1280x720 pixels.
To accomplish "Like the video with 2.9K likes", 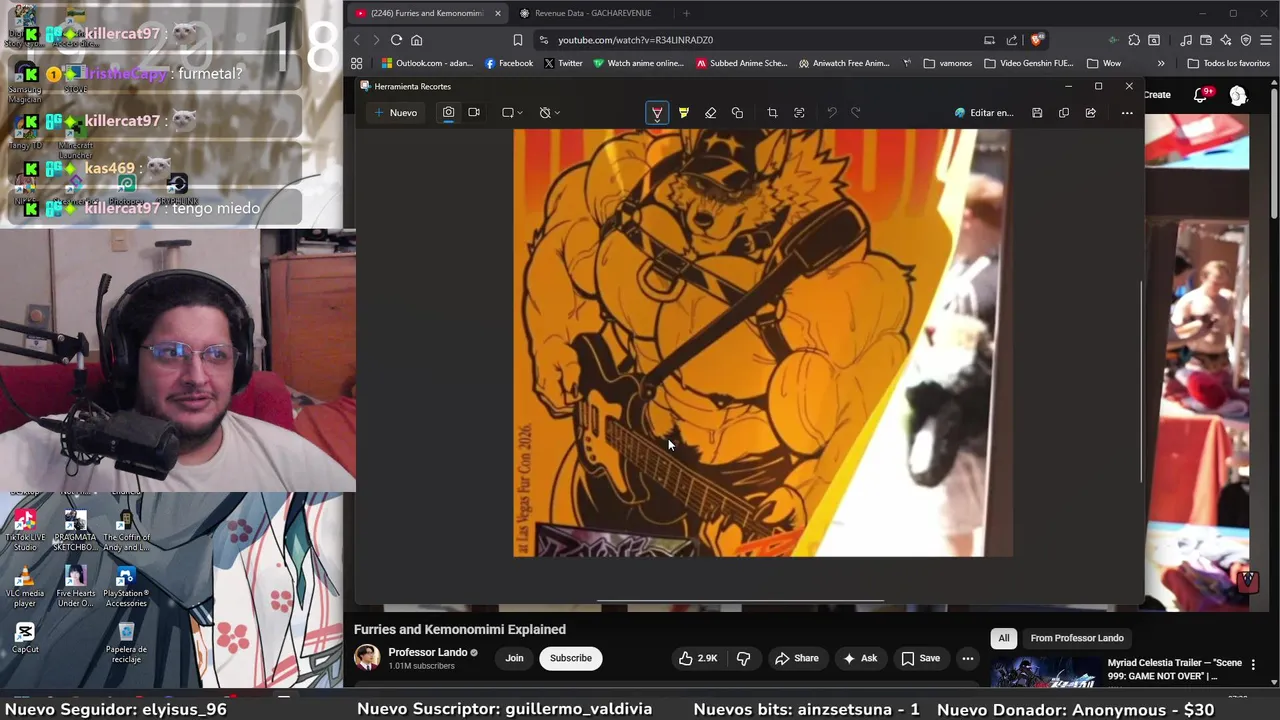I will (698, 658).
